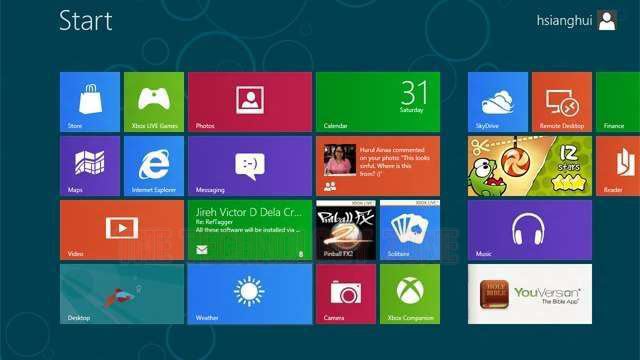Open the Reader tile
This screenshot has height=360, width=640.
[x=618, y=166]
